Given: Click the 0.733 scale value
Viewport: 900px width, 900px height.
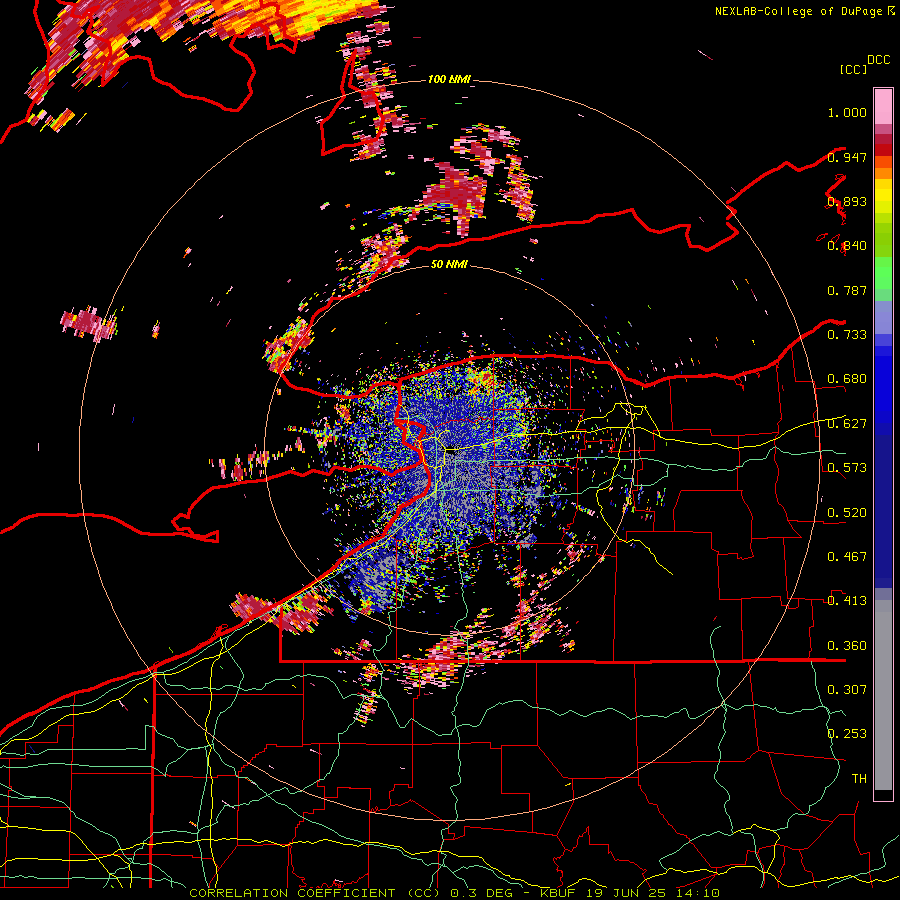Looking at the screenshot, I should (847, 335).
